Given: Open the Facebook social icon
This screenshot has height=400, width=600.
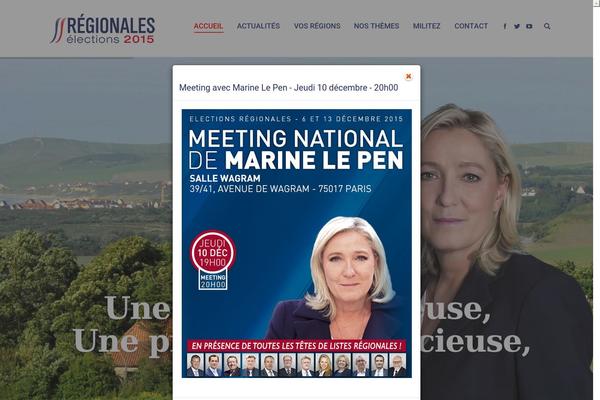Looking at the screenshot, I should [505, 26].
